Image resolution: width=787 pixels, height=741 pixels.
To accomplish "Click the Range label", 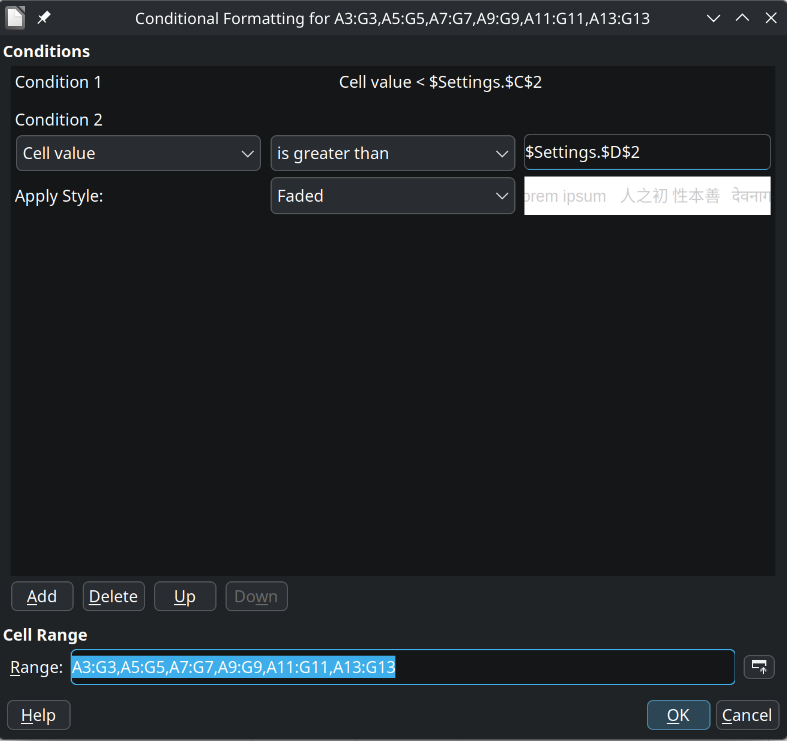I will (x=37, y=667).
